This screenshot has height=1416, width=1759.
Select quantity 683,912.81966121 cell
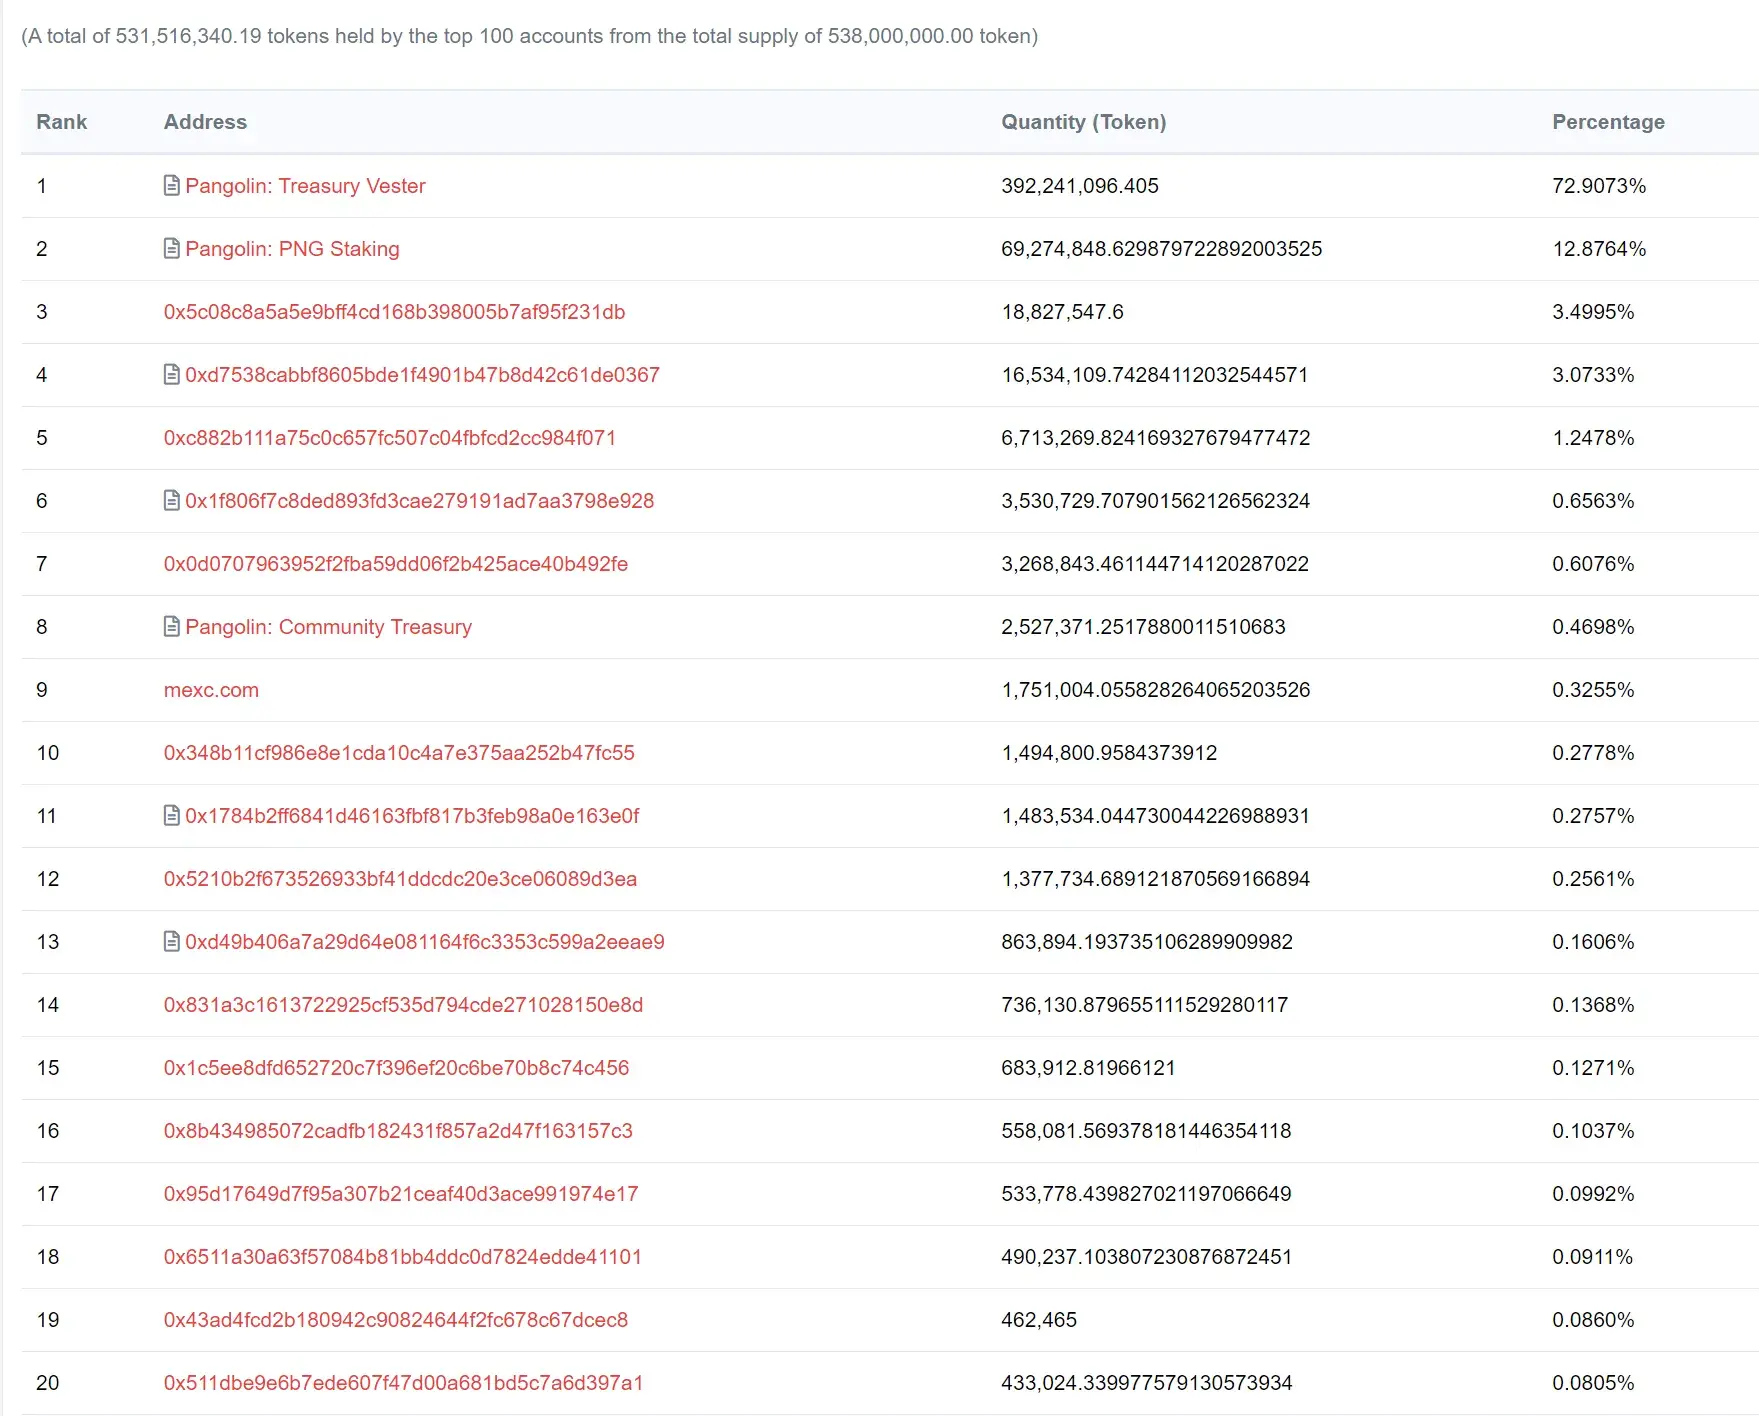point(1088,1068)
